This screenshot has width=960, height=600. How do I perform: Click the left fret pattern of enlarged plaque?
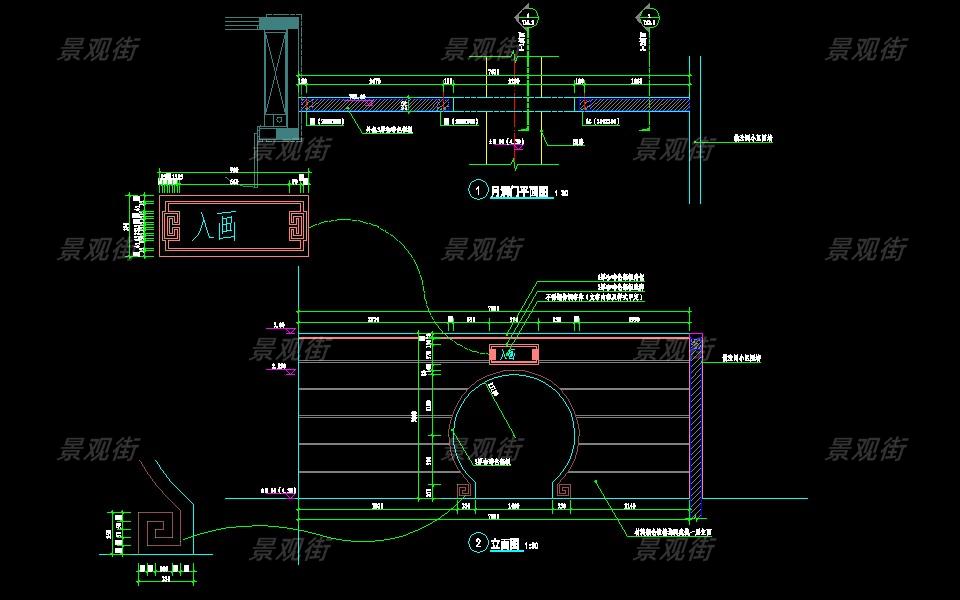174,226
